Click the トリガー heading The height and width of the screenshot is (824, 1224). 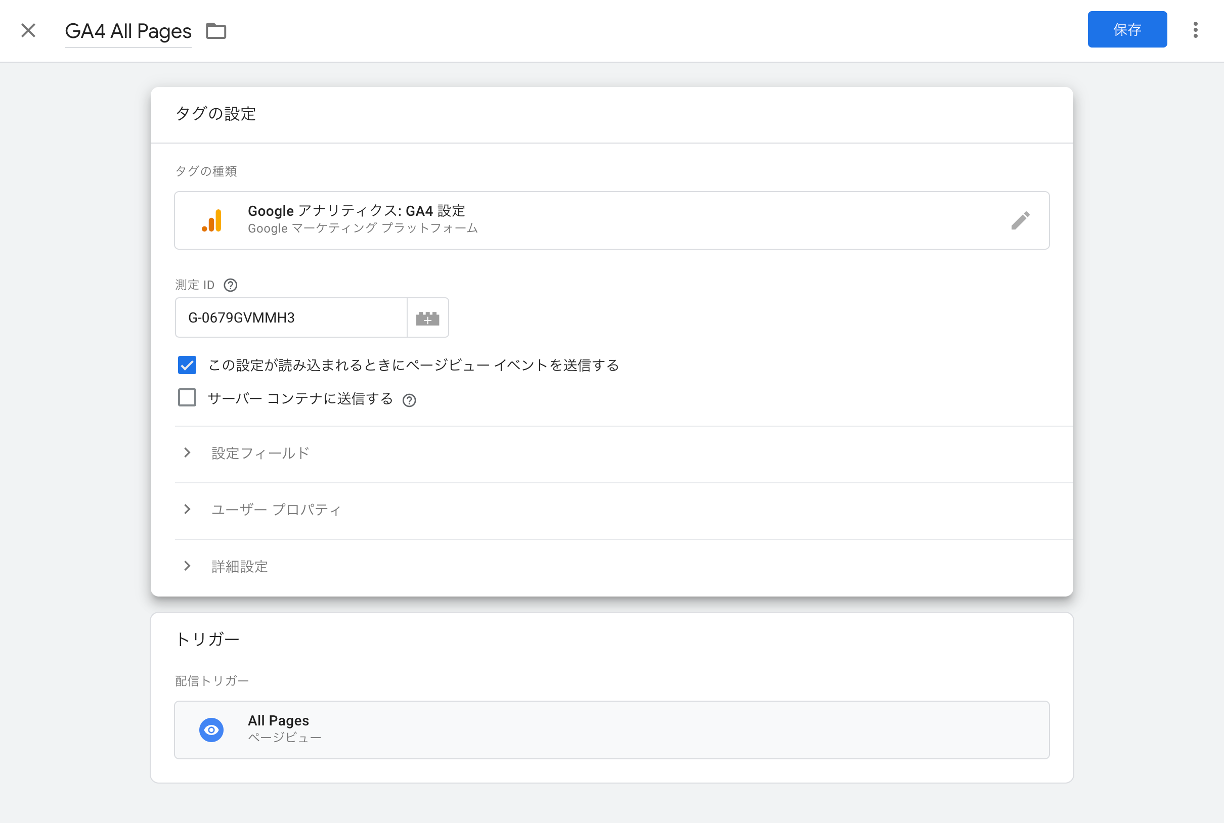(208, 639)
